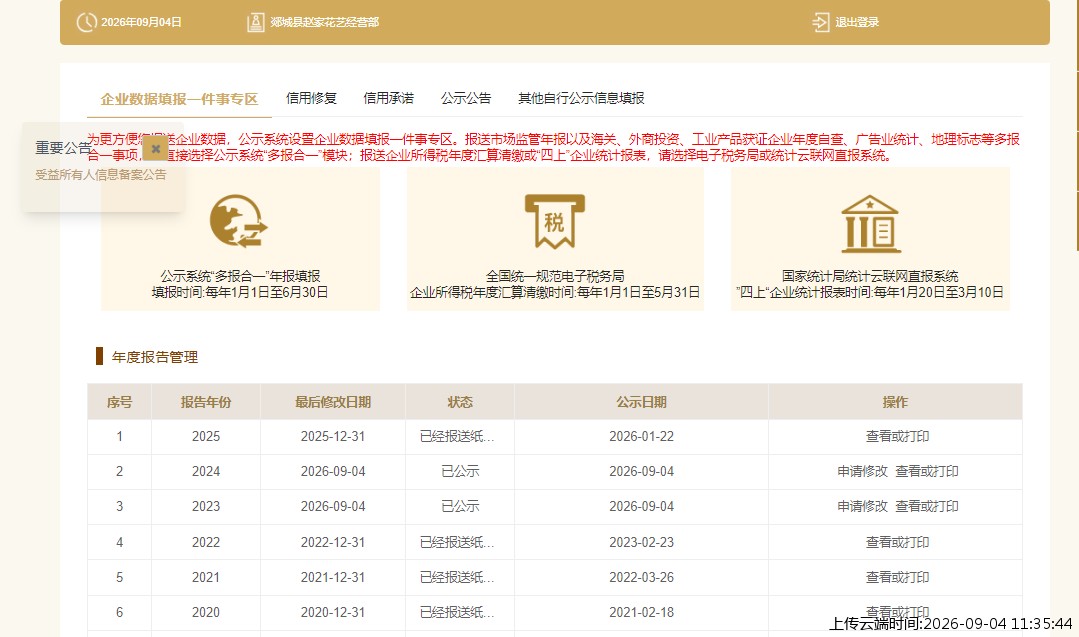Click the 2025-12-31 last modified cell
1079x637 pixels.
pos(333,436)
